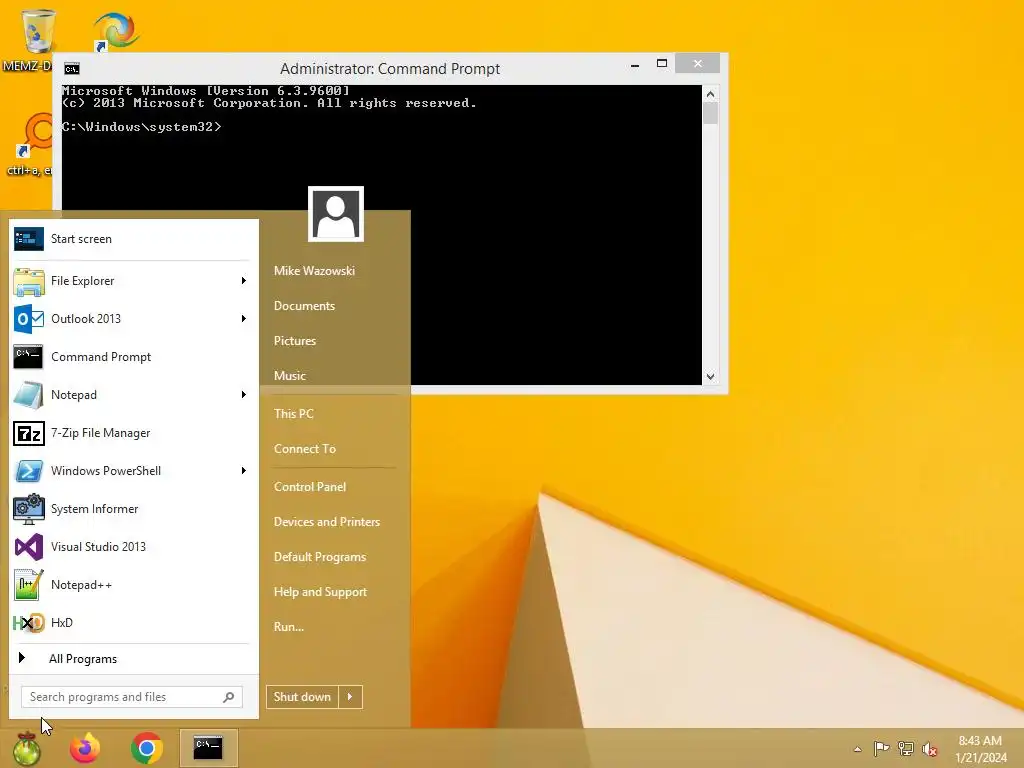Click the user account picture
The height and width of the screenshot is (768, 1024).
coord(336,214)
